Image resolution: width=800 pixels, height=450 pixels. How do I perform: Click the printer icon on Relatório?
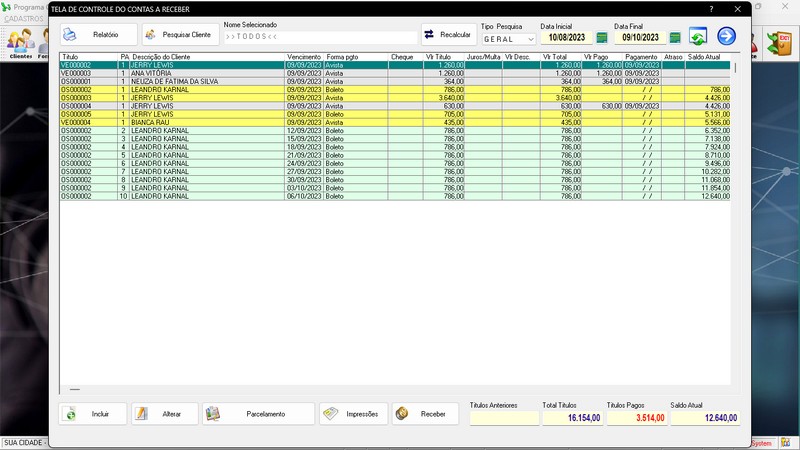tap(69, 35)
